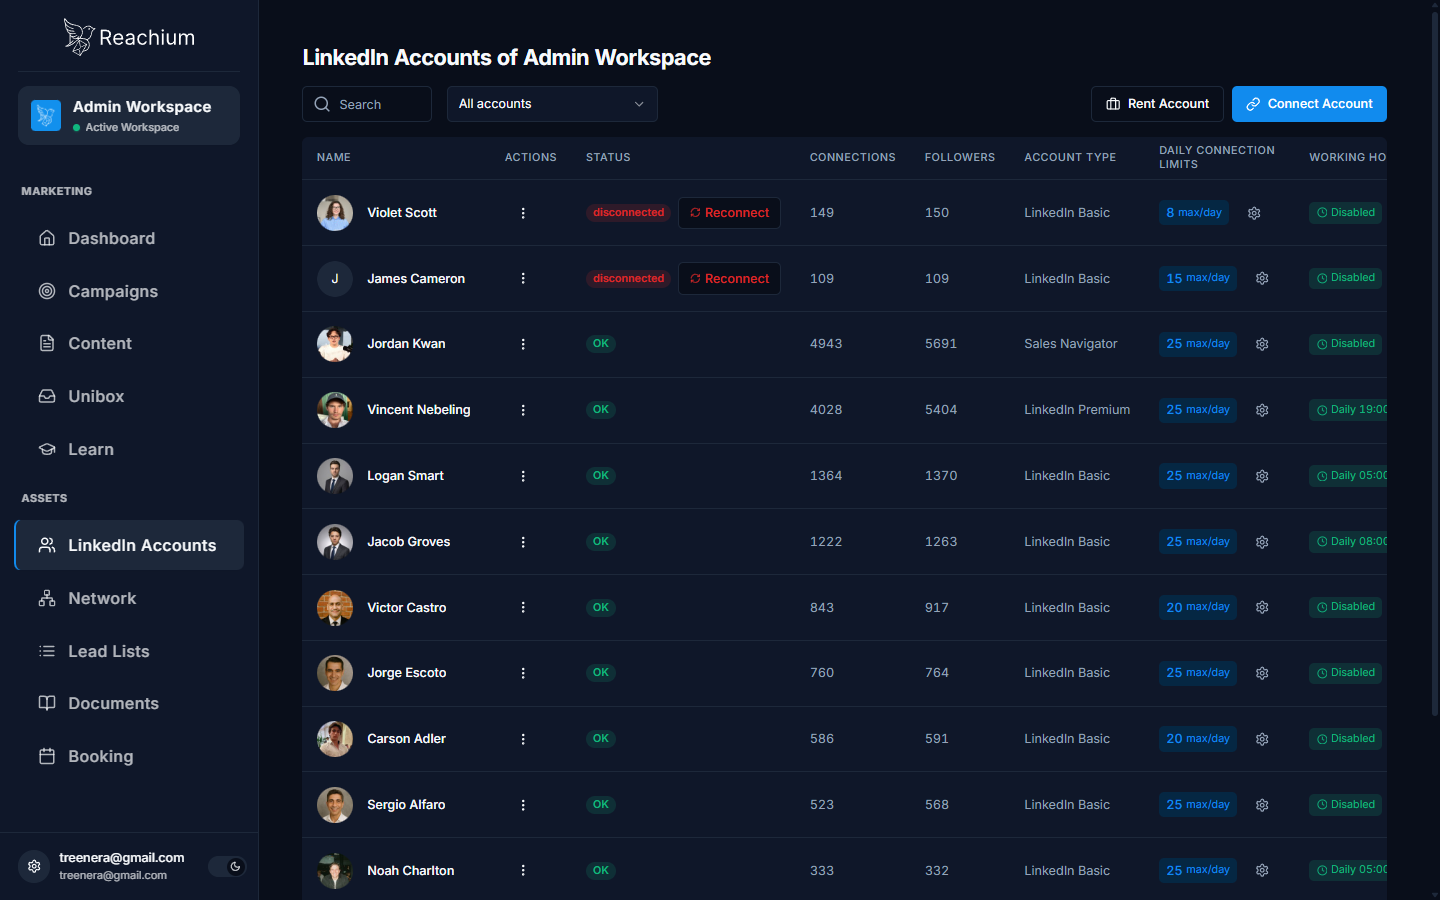Go to Campaigns in the sidebar
The height and width of the screenshot is (900, 1440).
tap(129, 291)
